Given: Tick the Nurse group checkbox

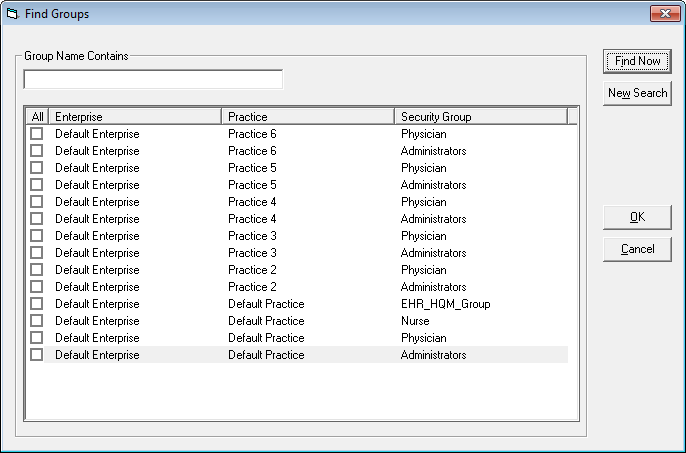Looking at the screenshot, I should click(x=37, y=320).
